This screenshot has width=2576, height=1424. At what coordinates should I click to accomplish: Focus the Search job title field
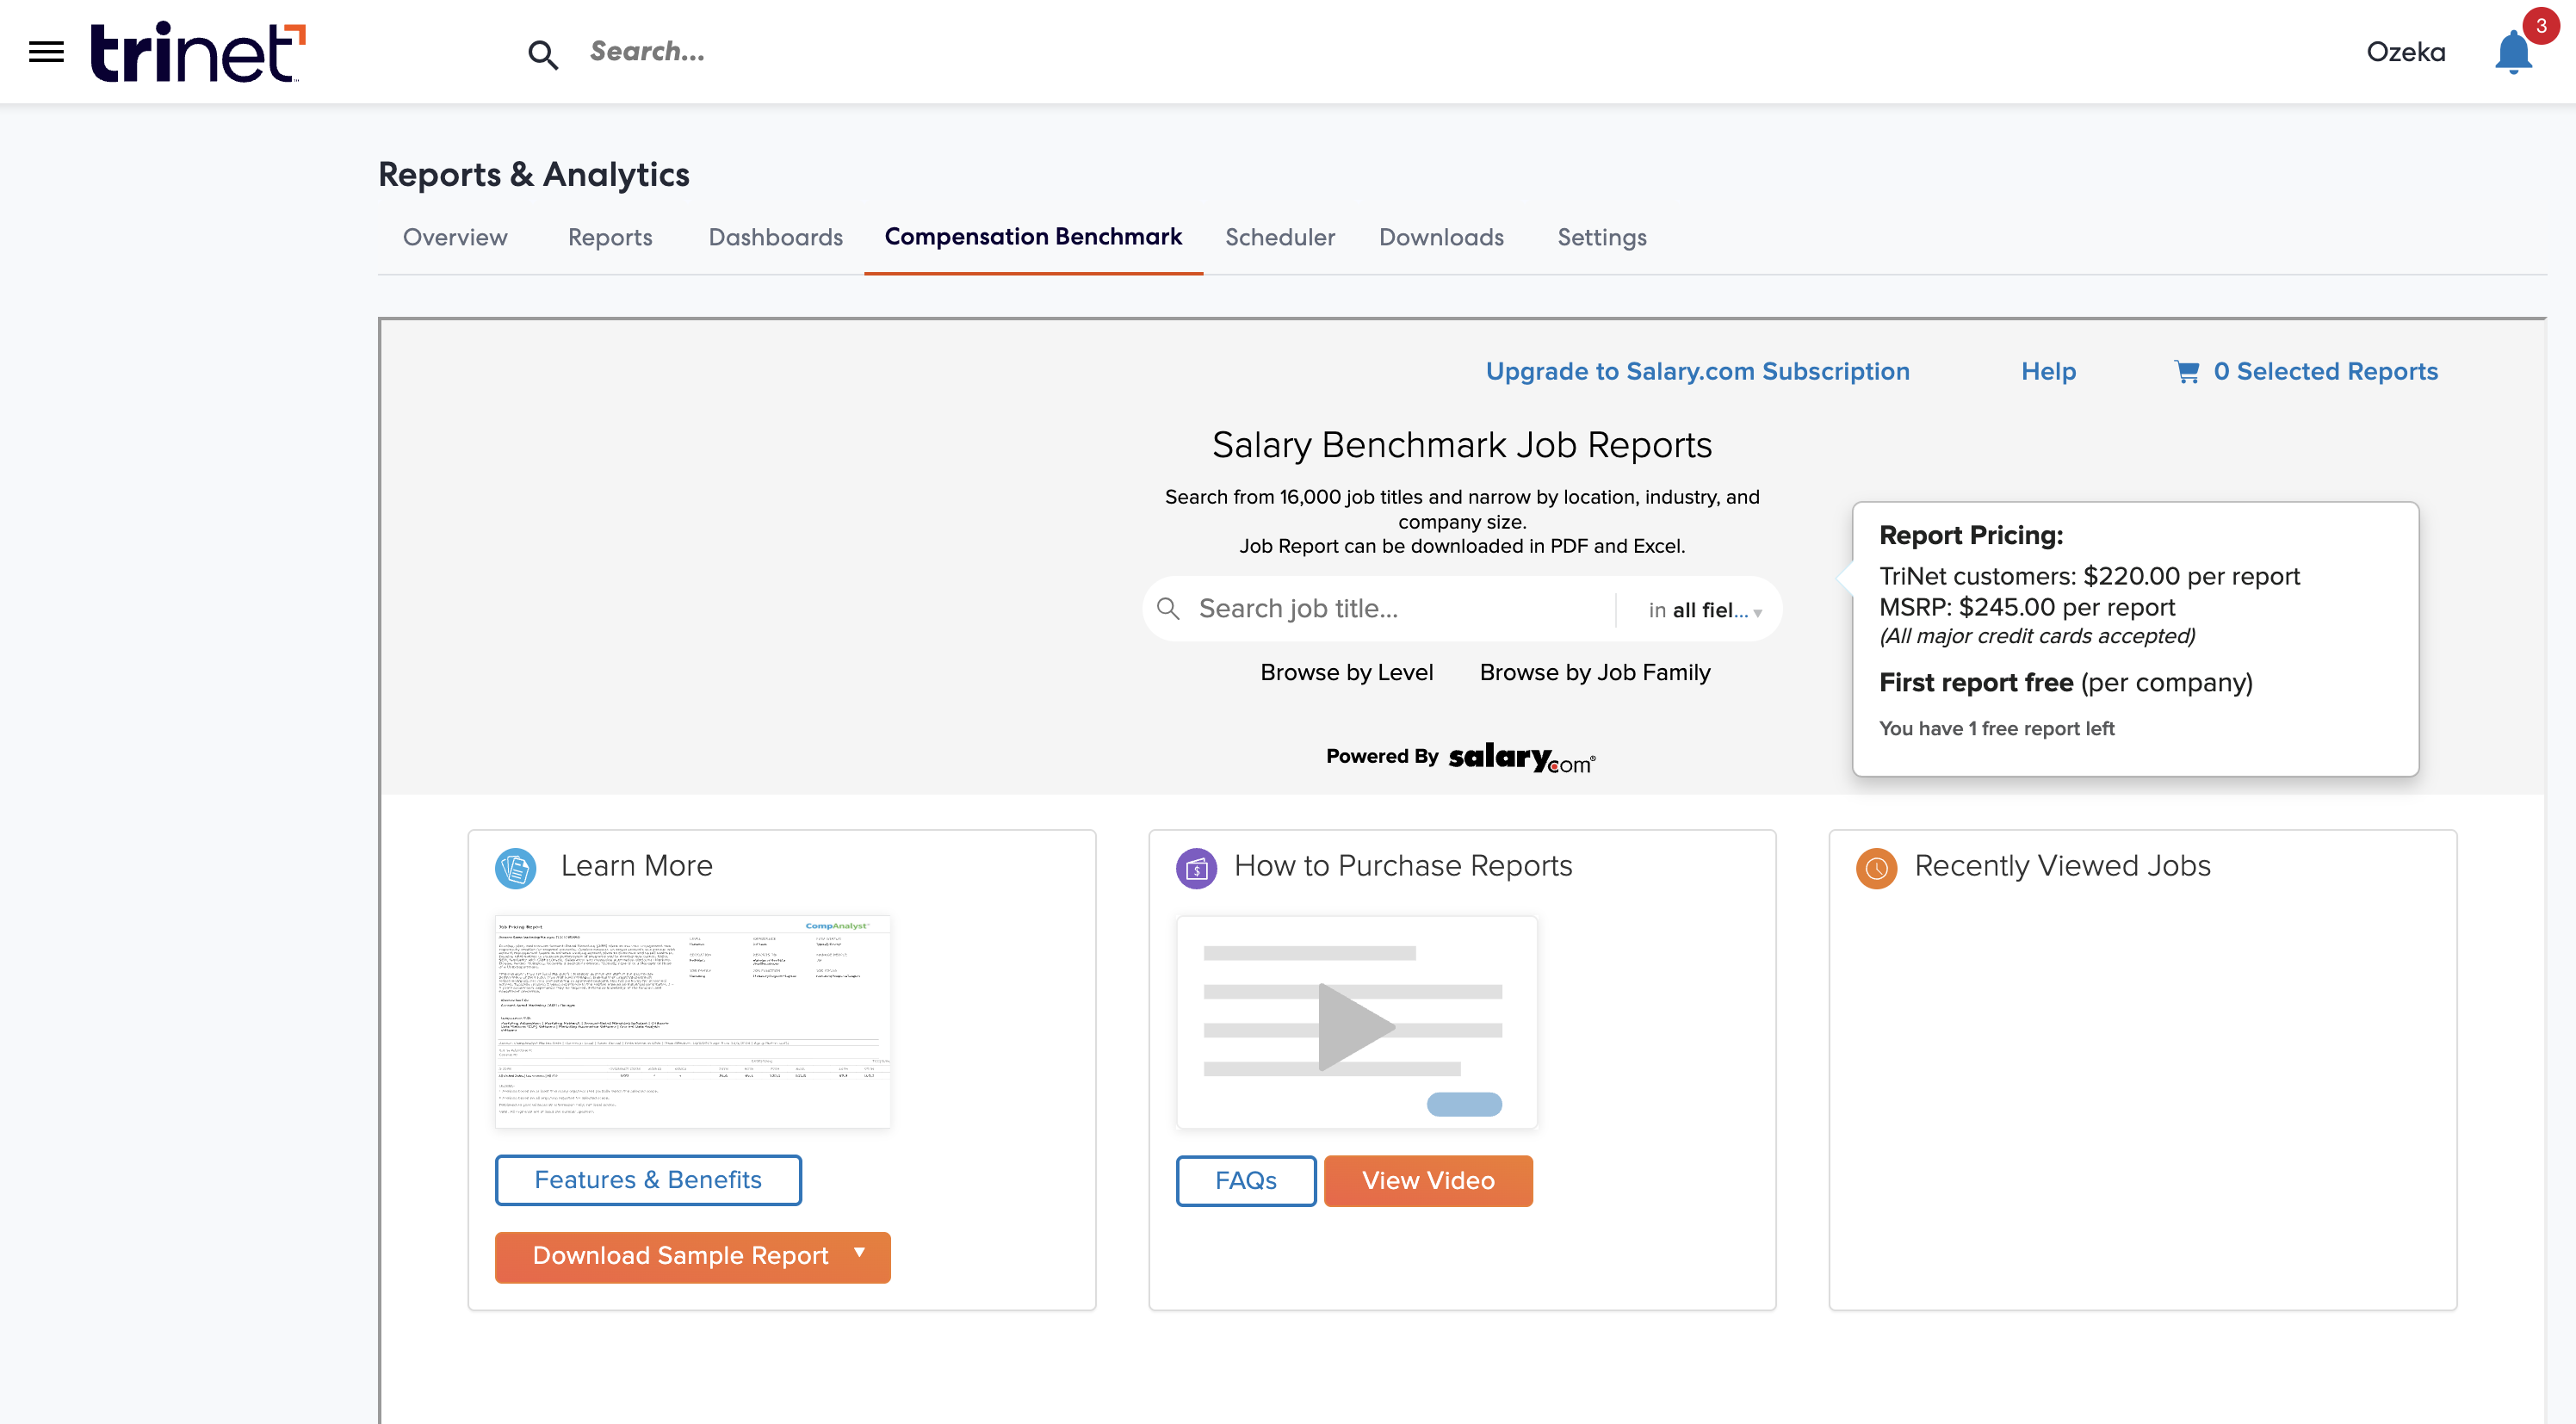click(1400, 609)
